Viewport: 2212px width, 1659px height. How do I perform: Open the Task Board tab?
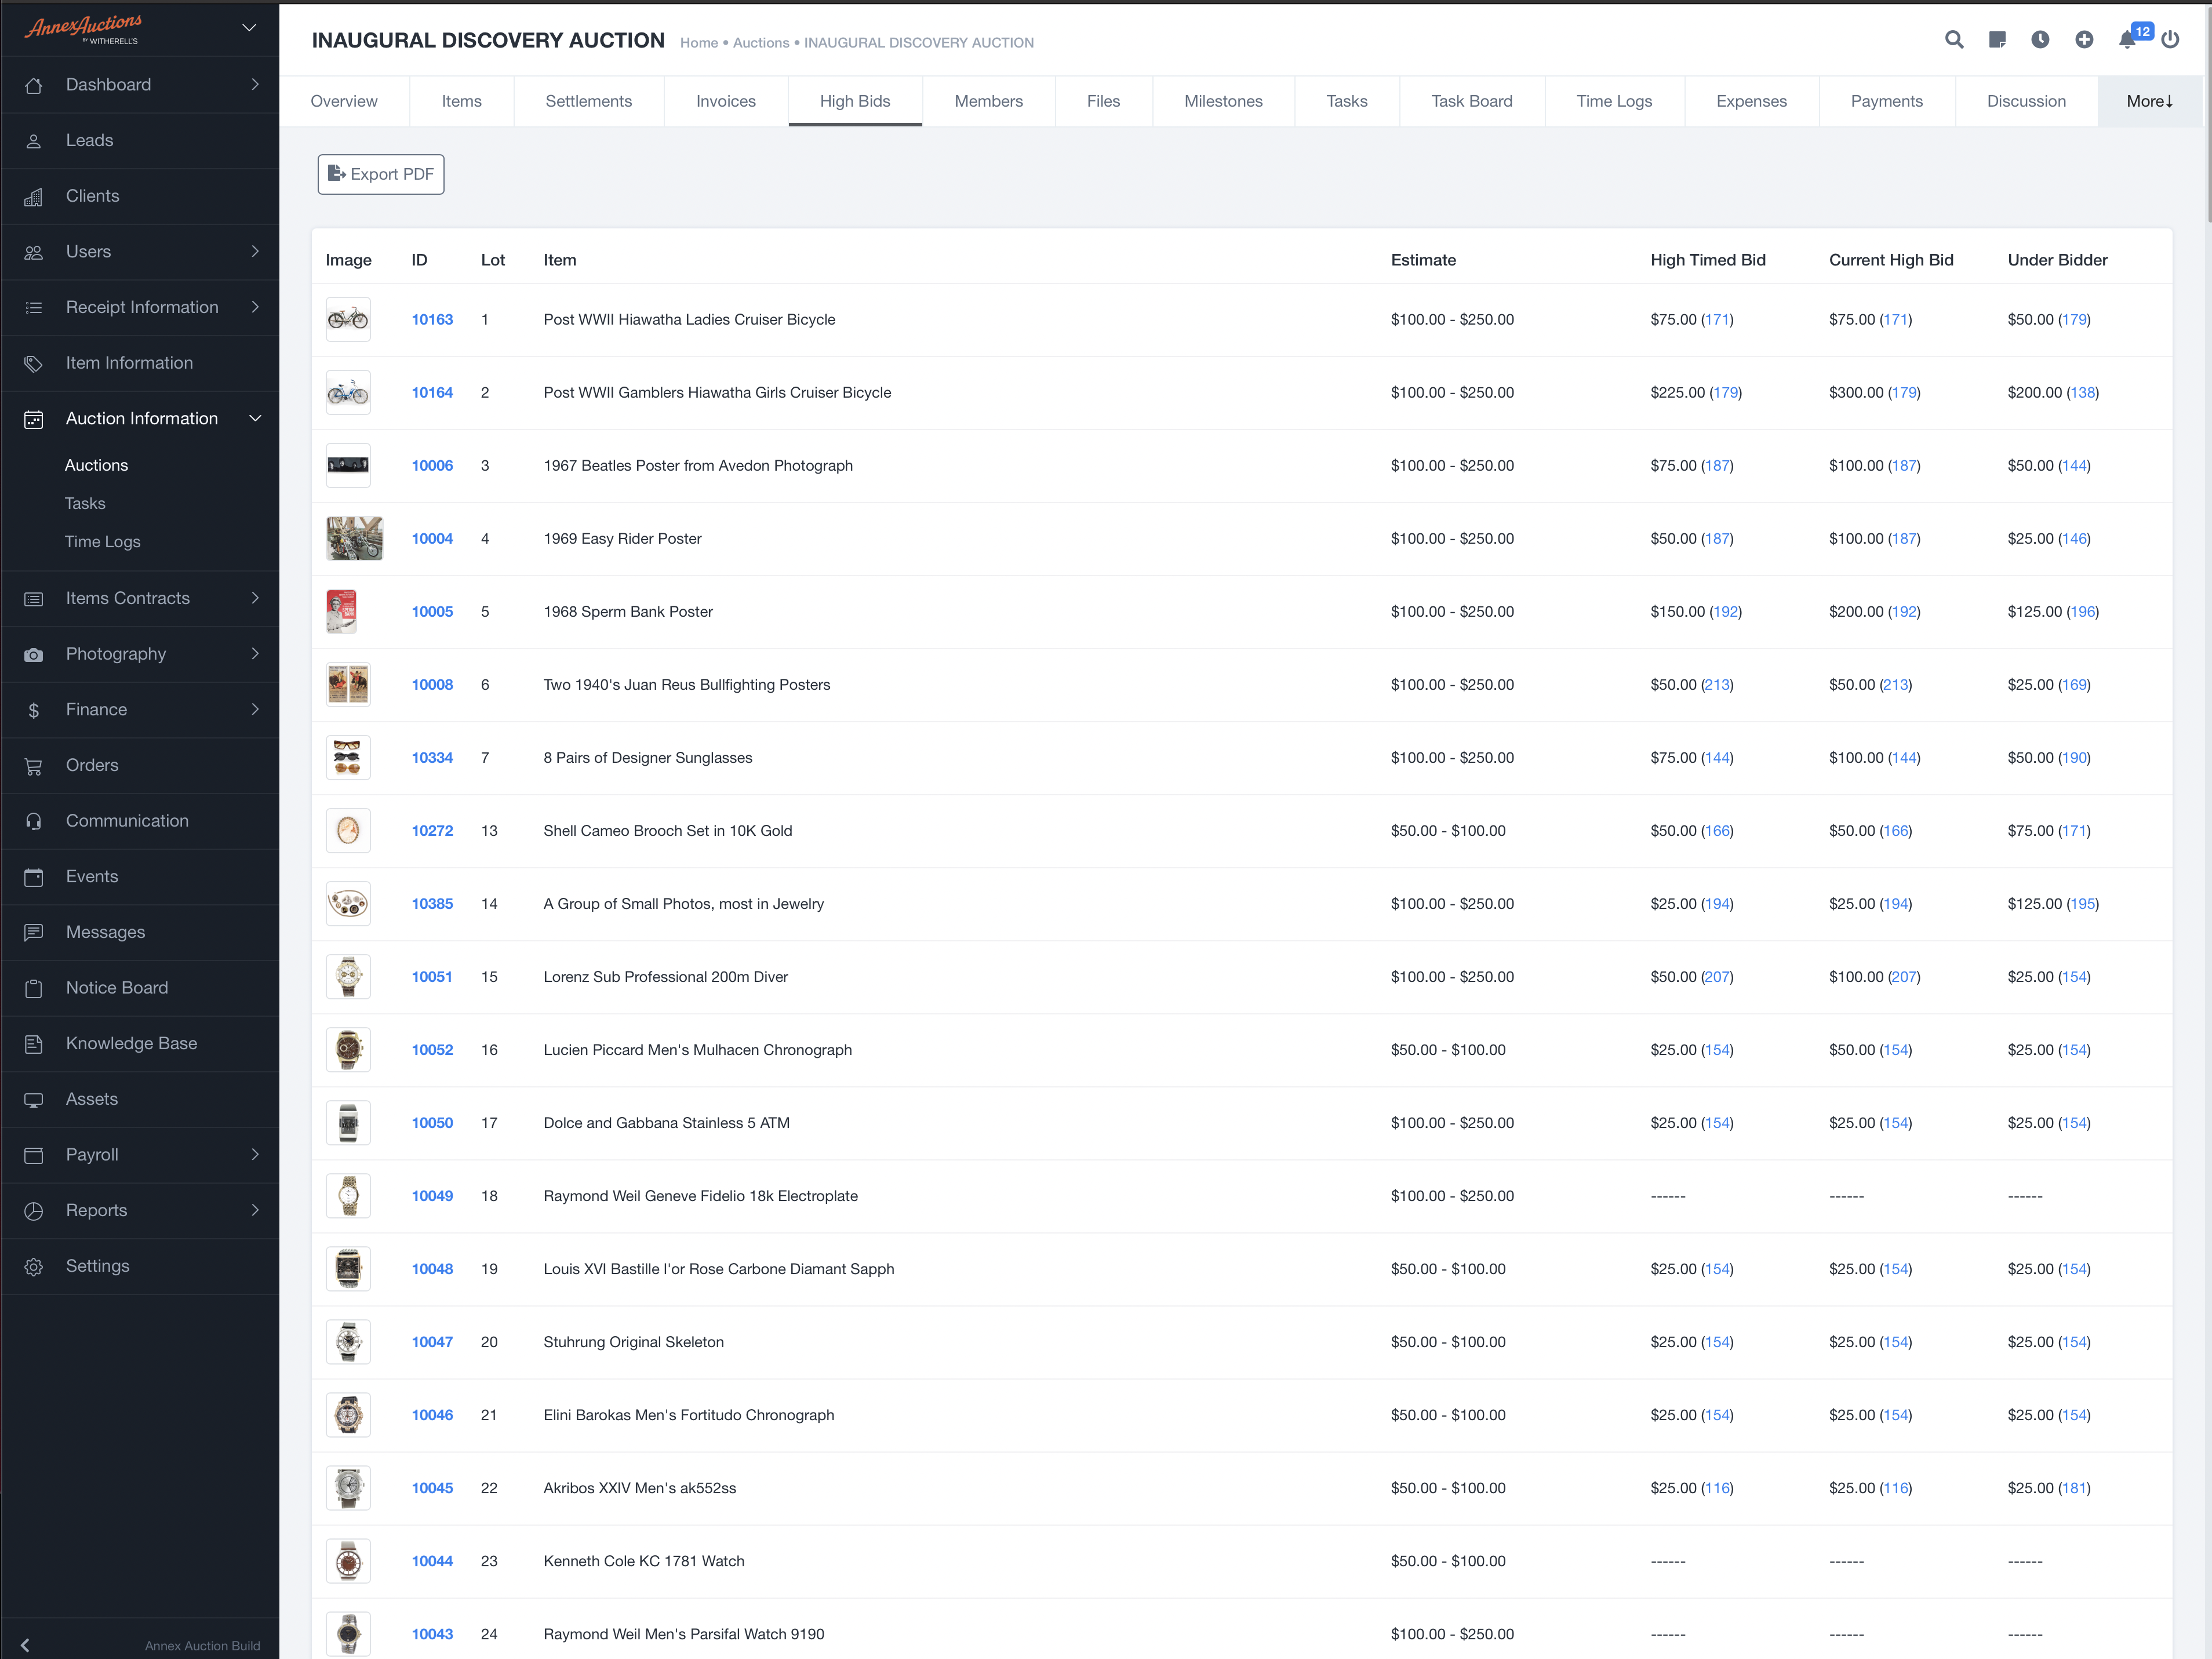click(1471, 101)
